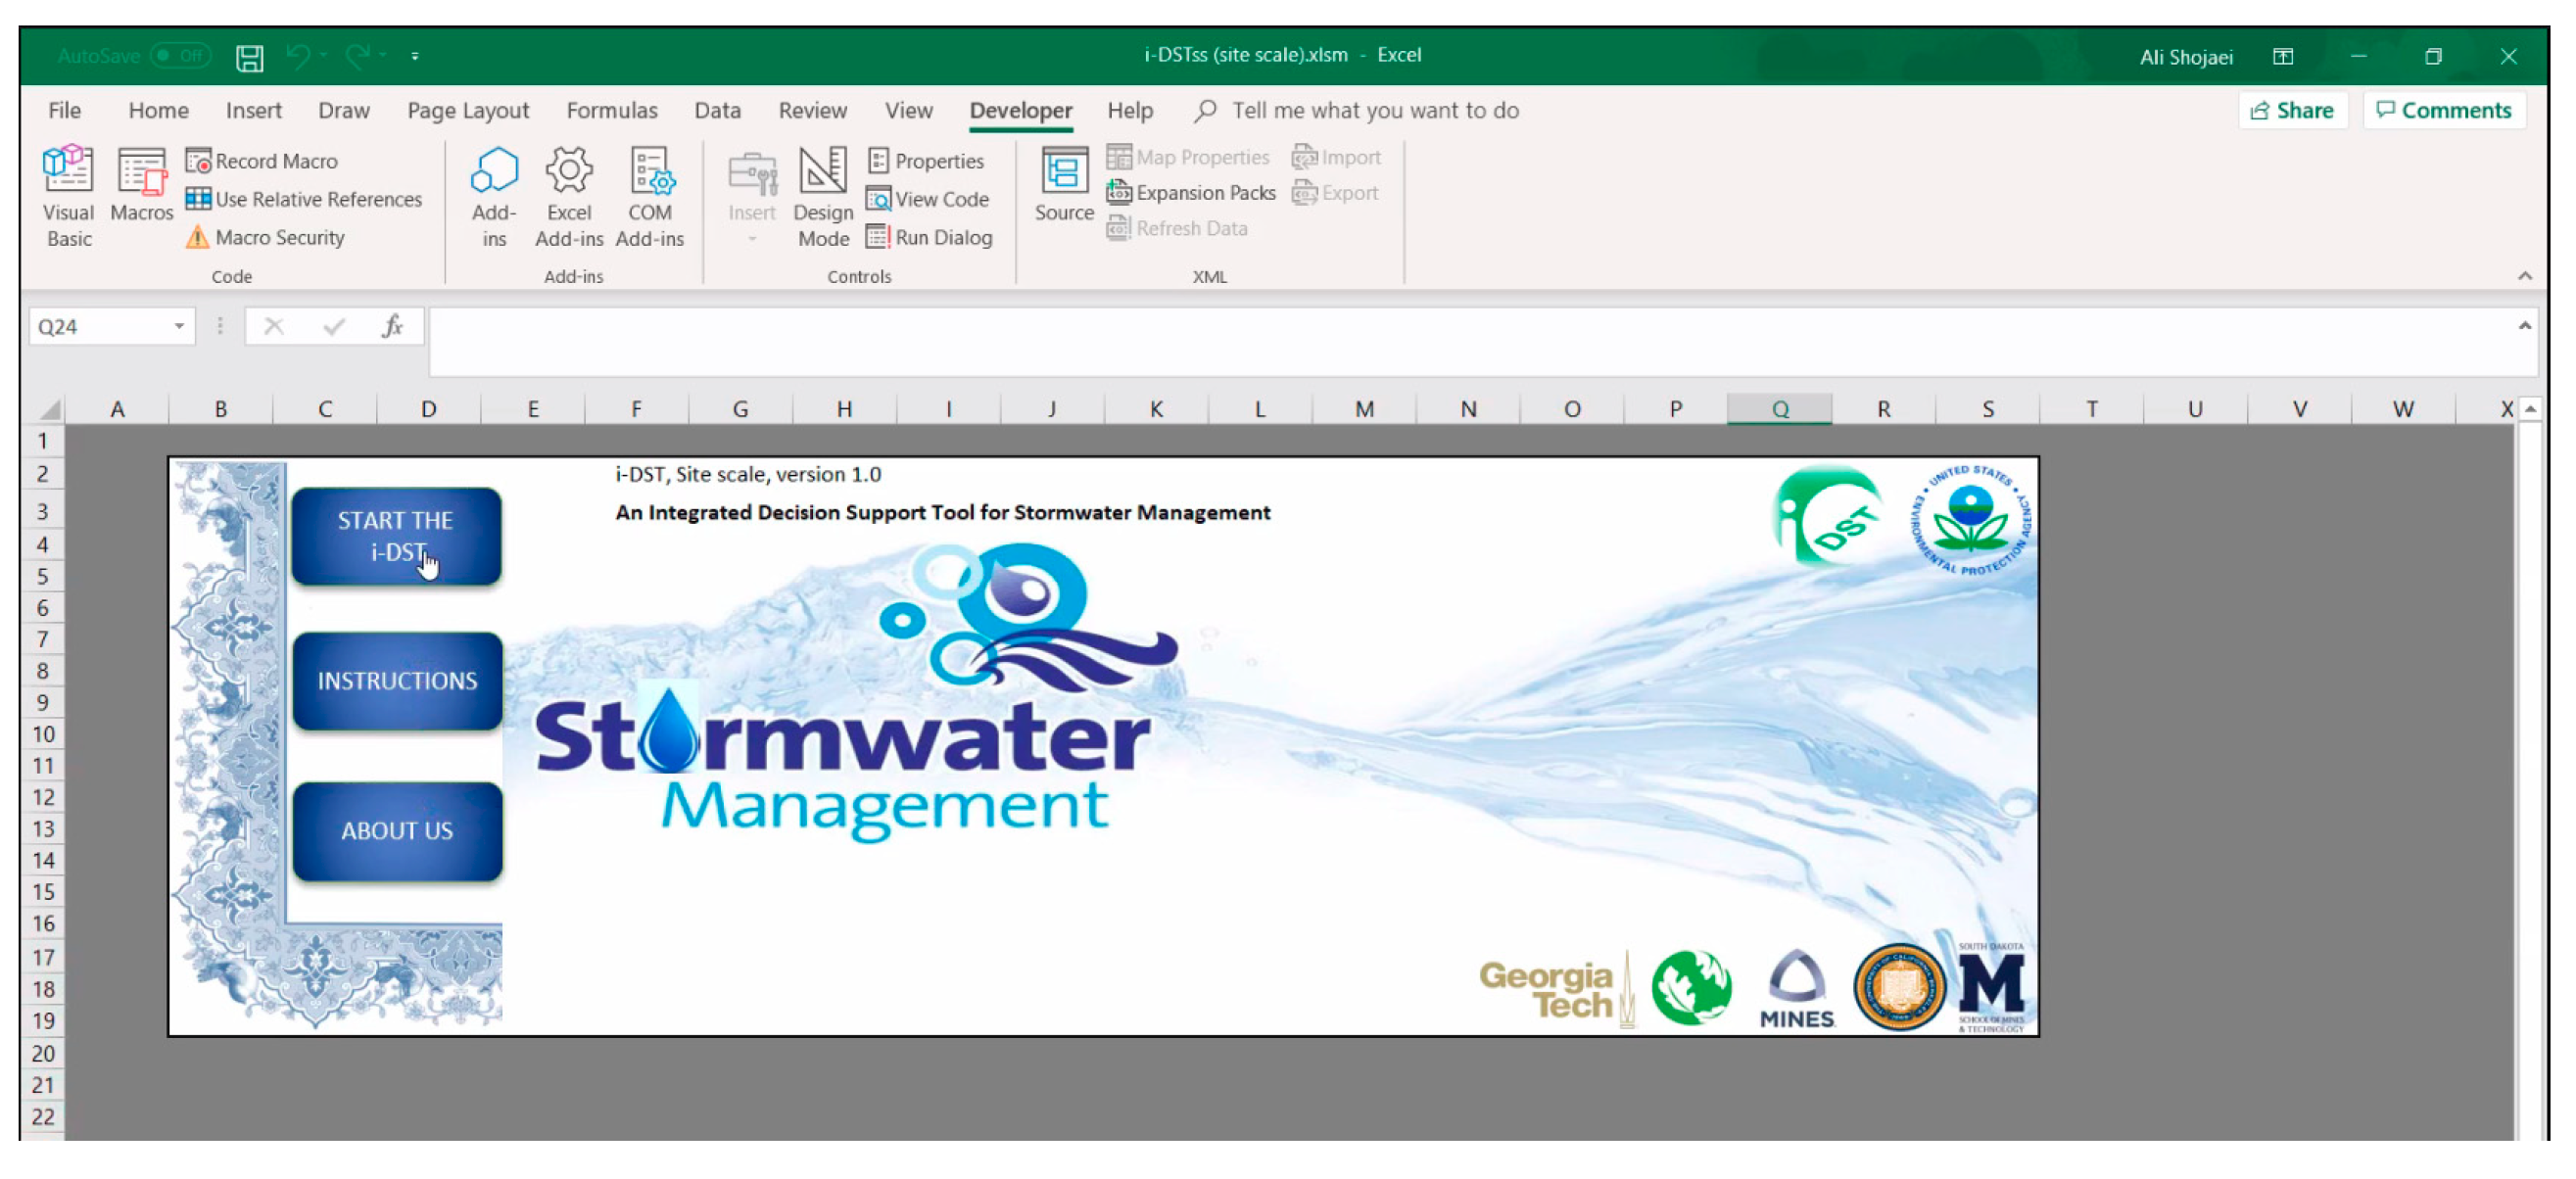Click the MINES logo
This screenshot has width=2576, height=1179.
coord(1797,988)
